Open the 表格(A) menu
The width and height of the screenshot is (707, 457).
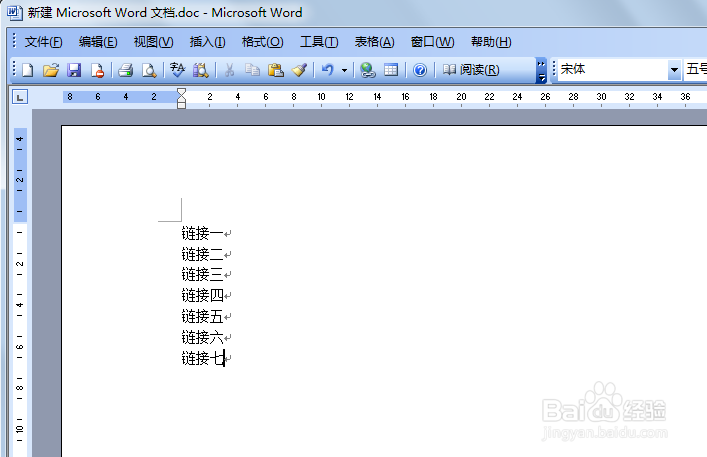[374, 42]
